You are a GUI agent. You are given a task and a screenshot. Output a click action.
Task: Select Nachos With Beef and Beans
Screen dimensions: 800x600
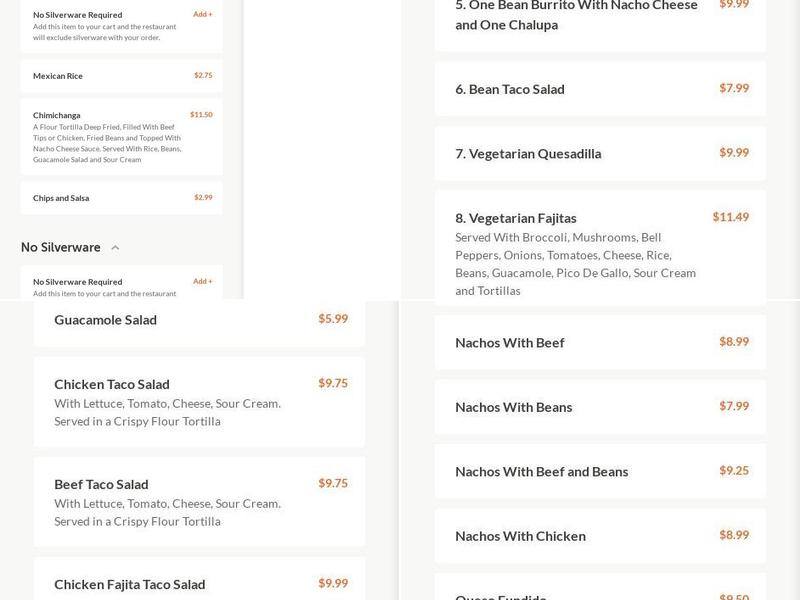click(600, 471)
